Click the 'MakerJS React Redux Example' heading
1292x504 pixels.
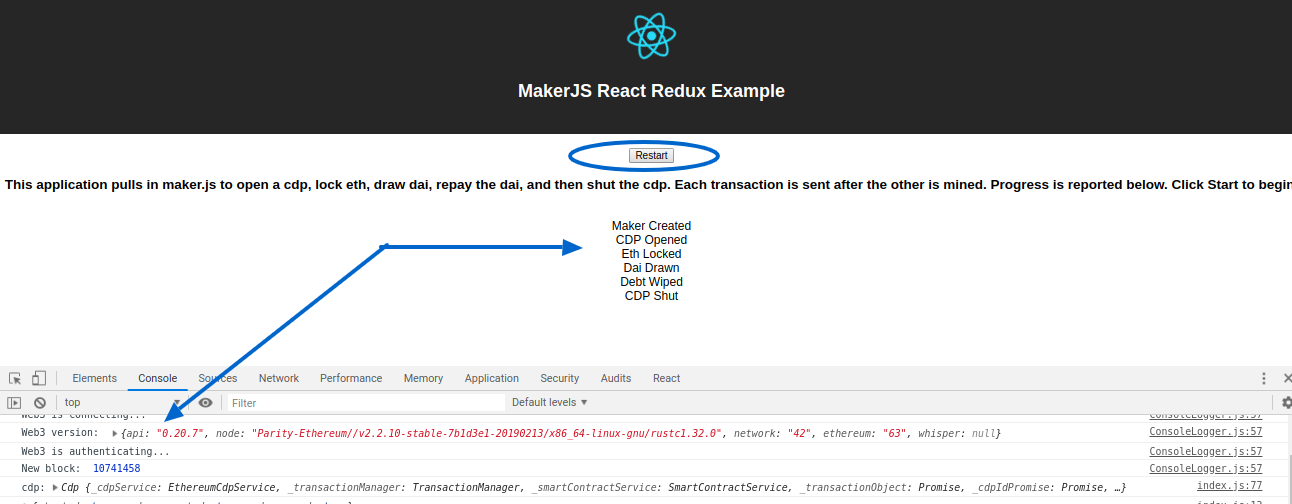click(x=651, y=91)
